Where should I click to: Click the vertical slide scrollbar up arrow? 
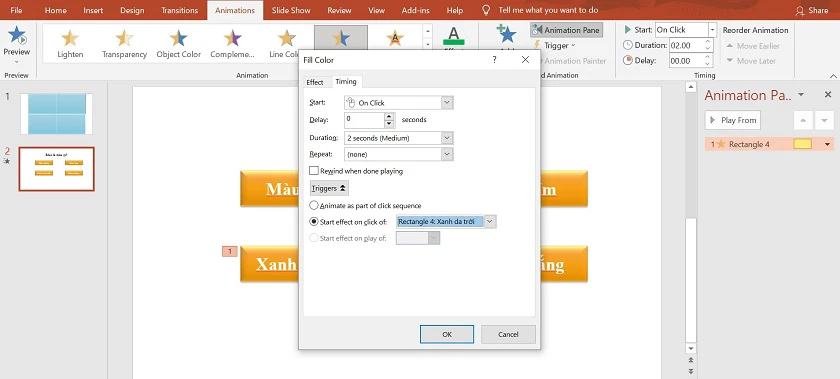(691, 87)
